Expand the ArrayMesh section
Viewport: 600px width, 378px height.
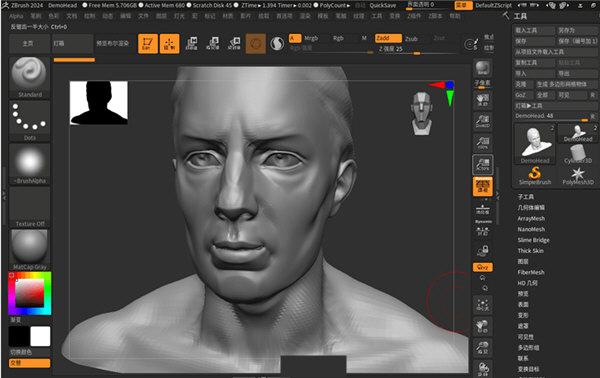[x=531, y=218]
